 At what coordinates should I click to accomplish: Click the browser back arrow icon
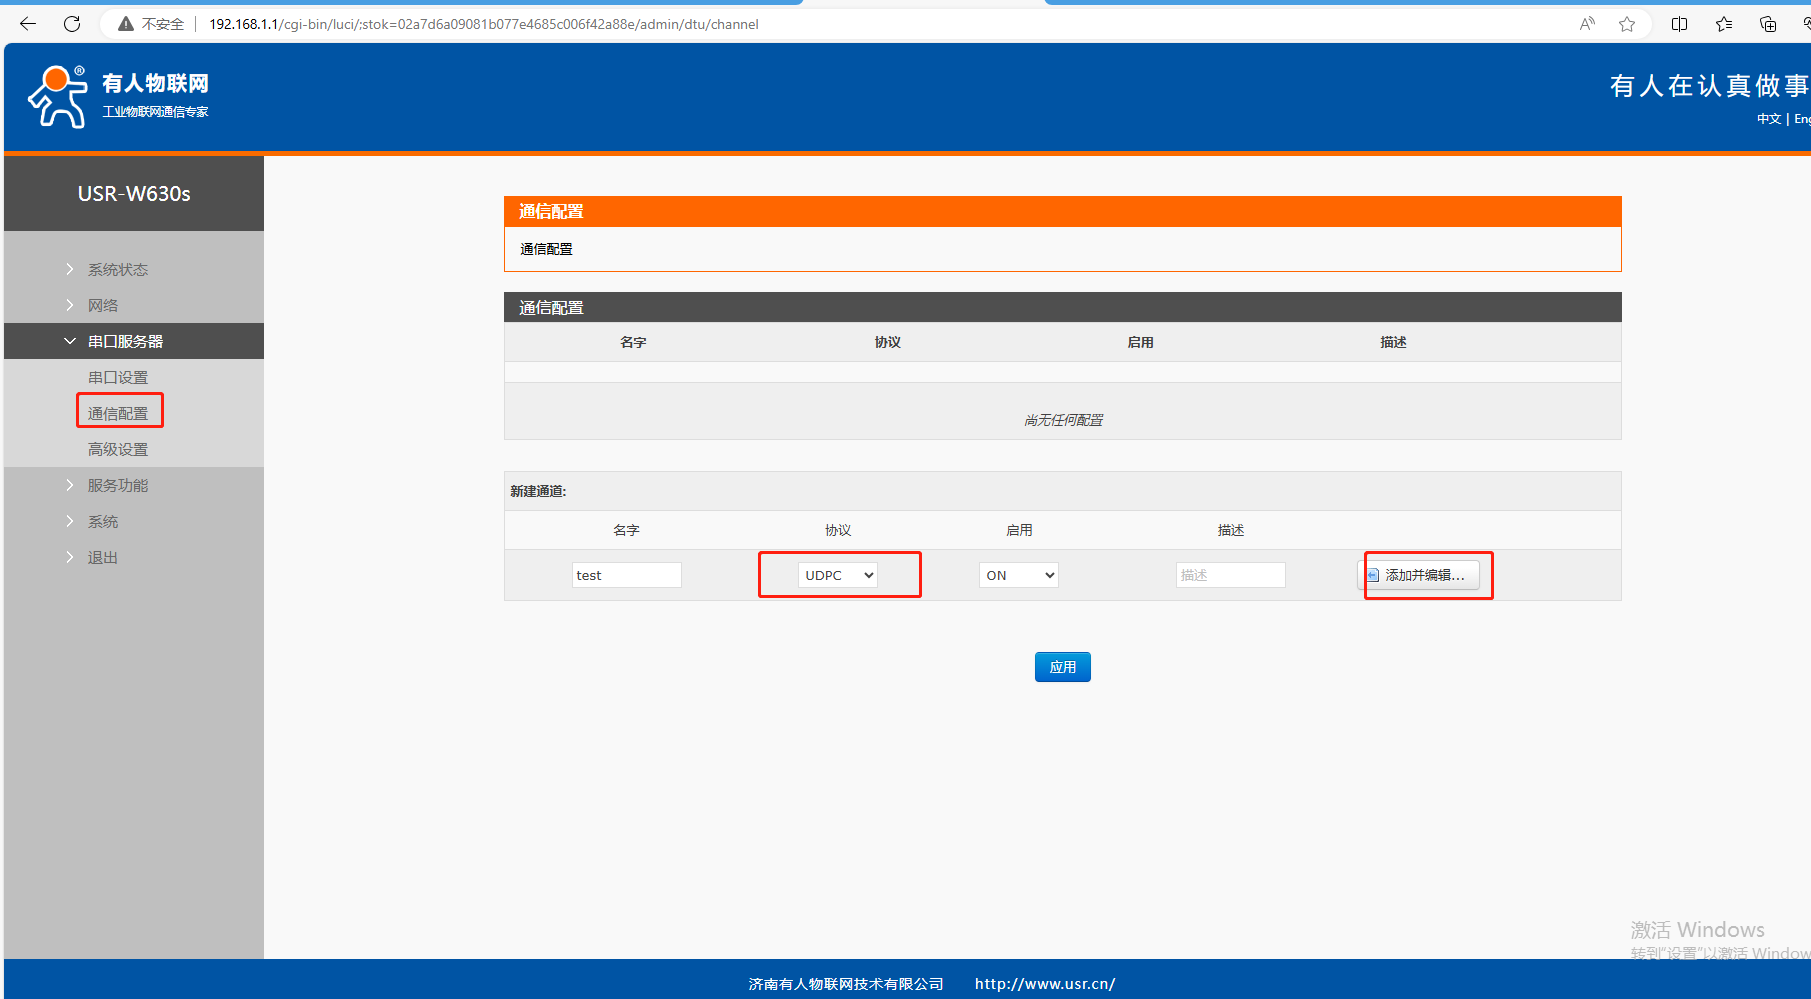[x=28, y=24]
